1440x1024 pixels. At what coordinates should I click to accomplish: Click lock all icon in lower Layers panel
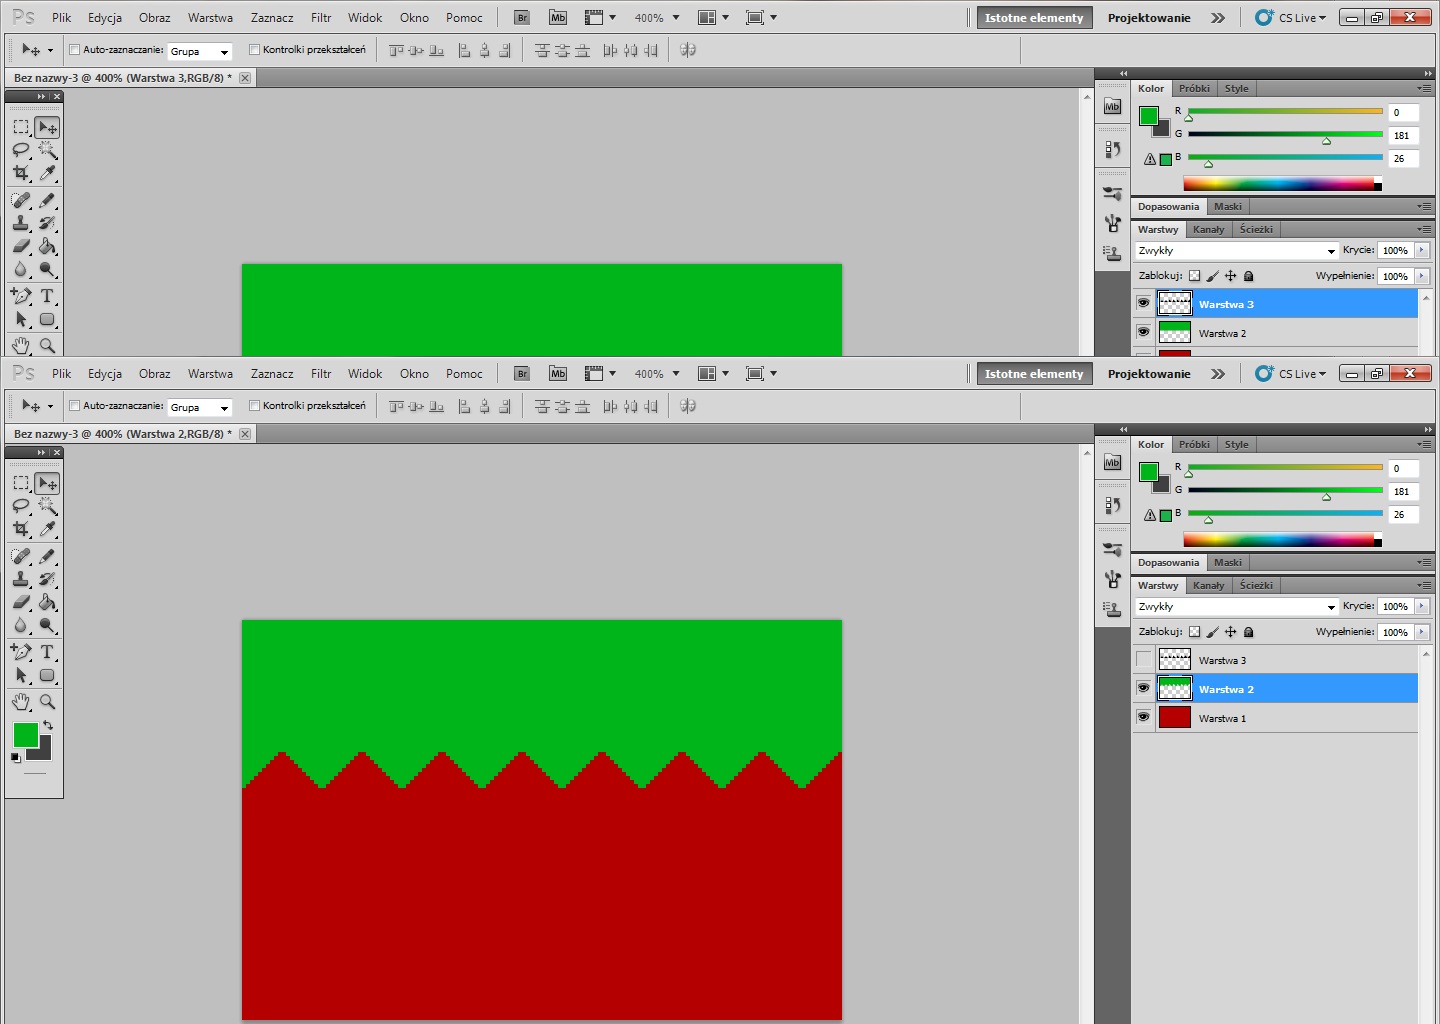[x=1248, y=632]
